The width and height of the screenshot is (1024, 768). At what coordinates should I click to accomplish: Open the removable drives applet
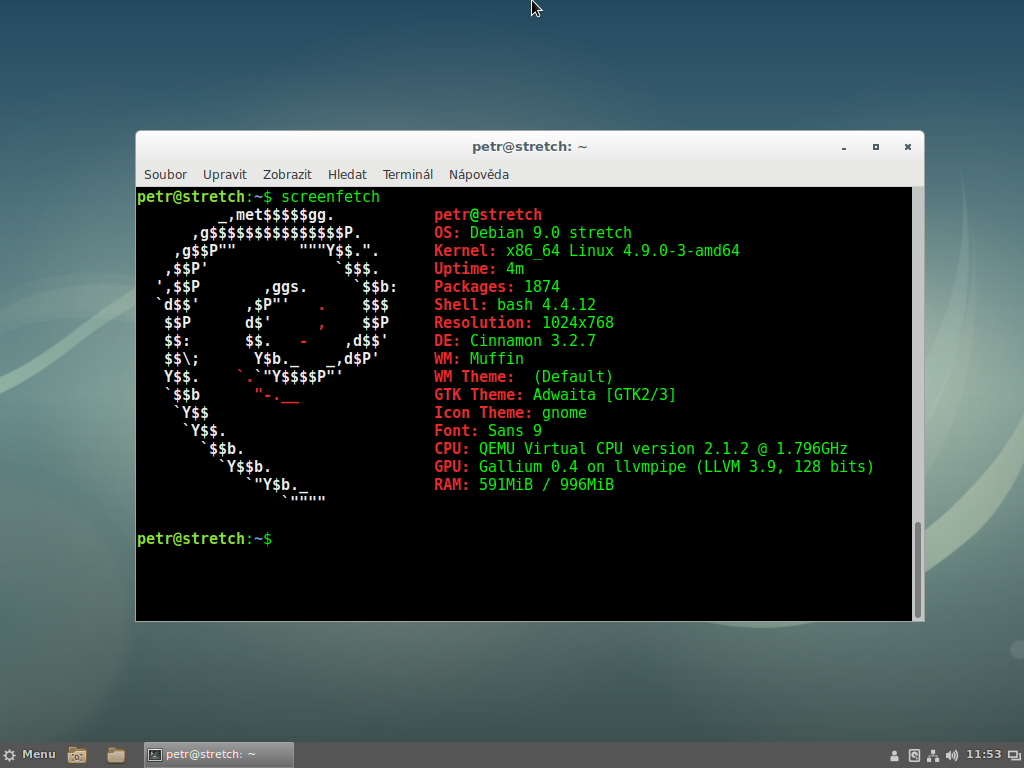[913, 755]
